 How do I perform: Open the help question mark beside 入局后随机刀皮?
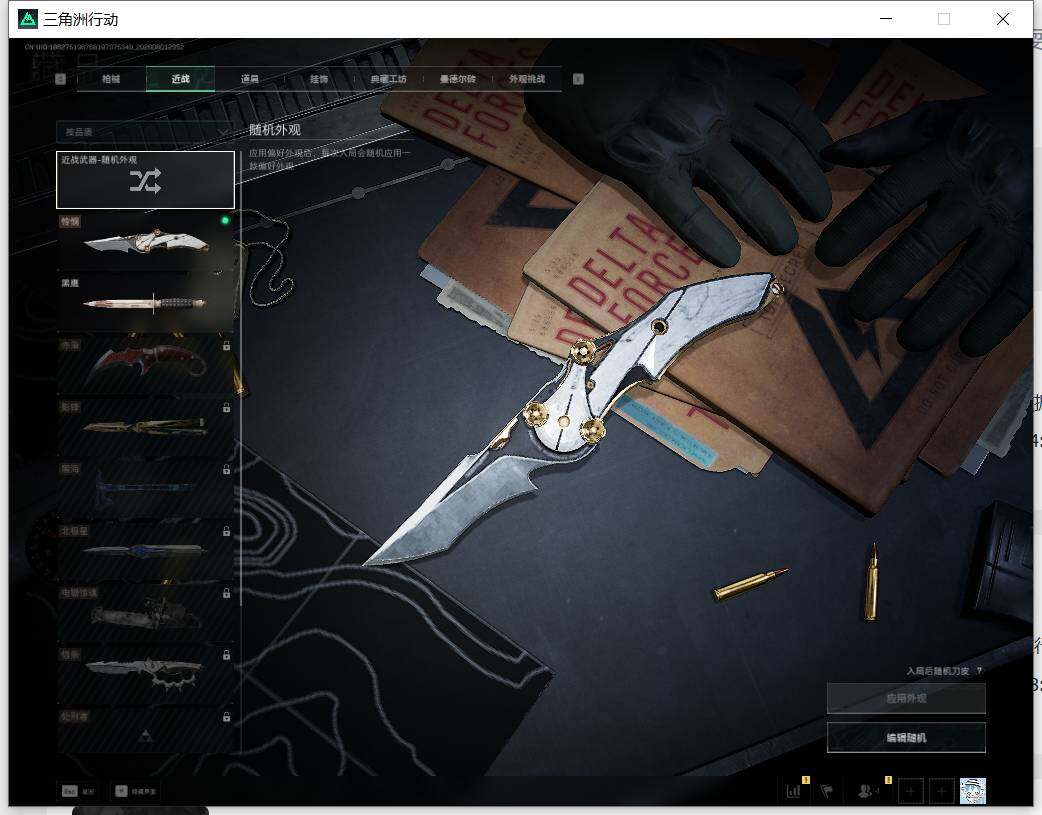tap(980, 671)
